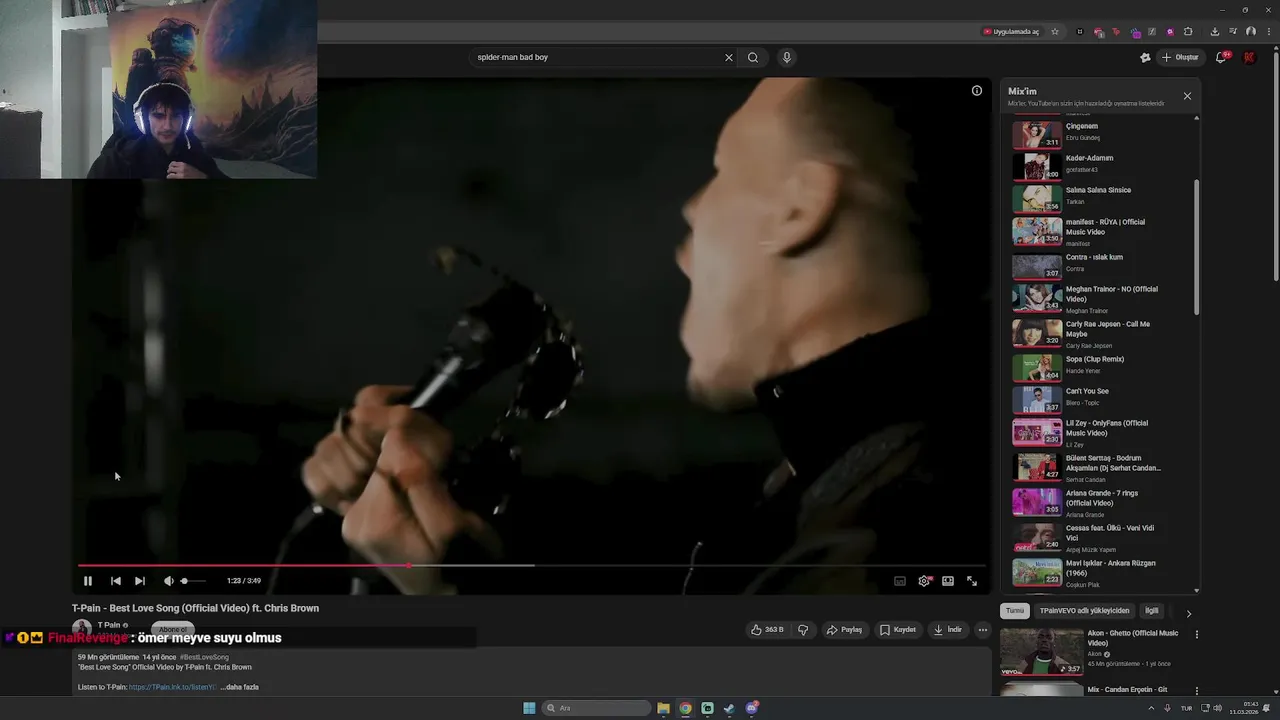This screenshot has height=720, width=1280.
Task: Click the playlist panel scrollbar
Action: point(1196,248)
